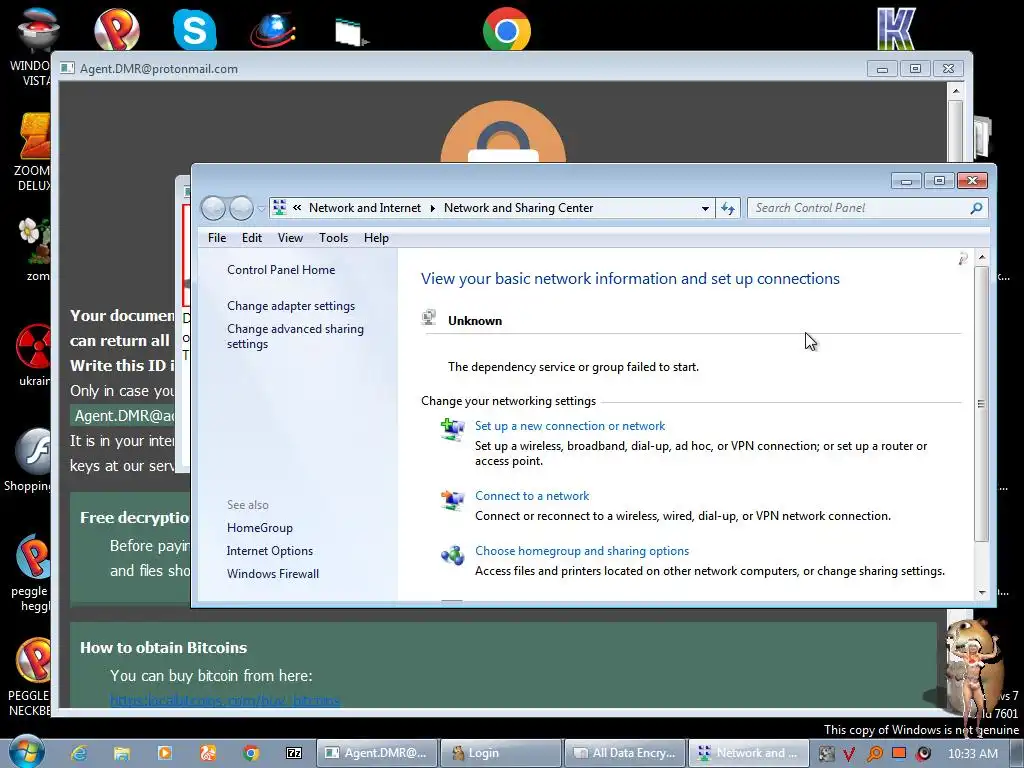Launch Chrome from the taskbar
The width and height of the screenshot is (1024, 768).
point(251,753)
